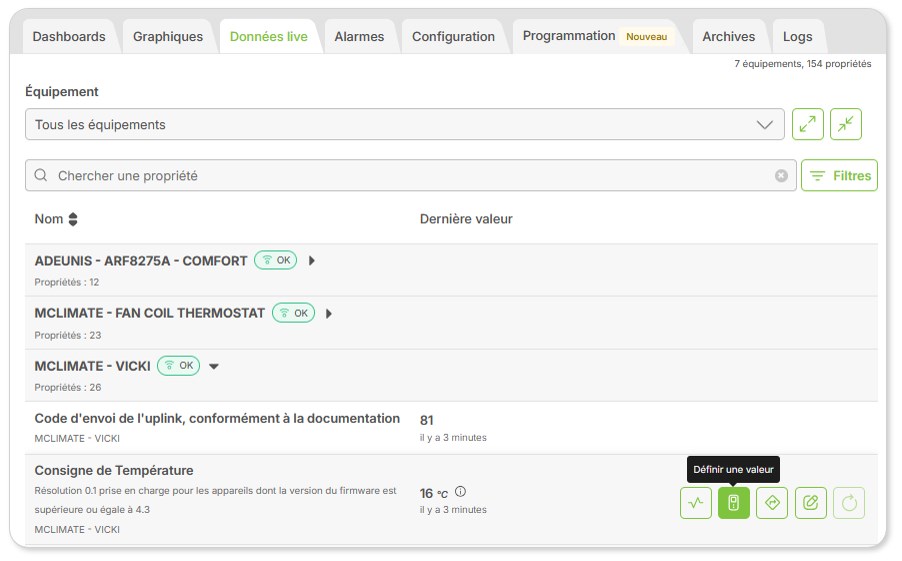Click OK status badge of MCLIMATE - VICKI
This screenshot has width=902, height=561.
pos(179,365)
